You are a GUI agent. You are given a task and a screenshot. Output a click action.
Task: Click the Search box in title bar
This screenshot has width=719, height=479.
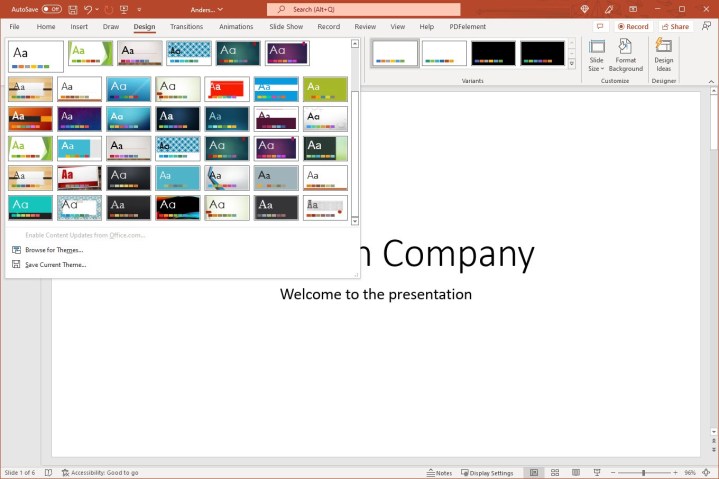tap(363, 9)
